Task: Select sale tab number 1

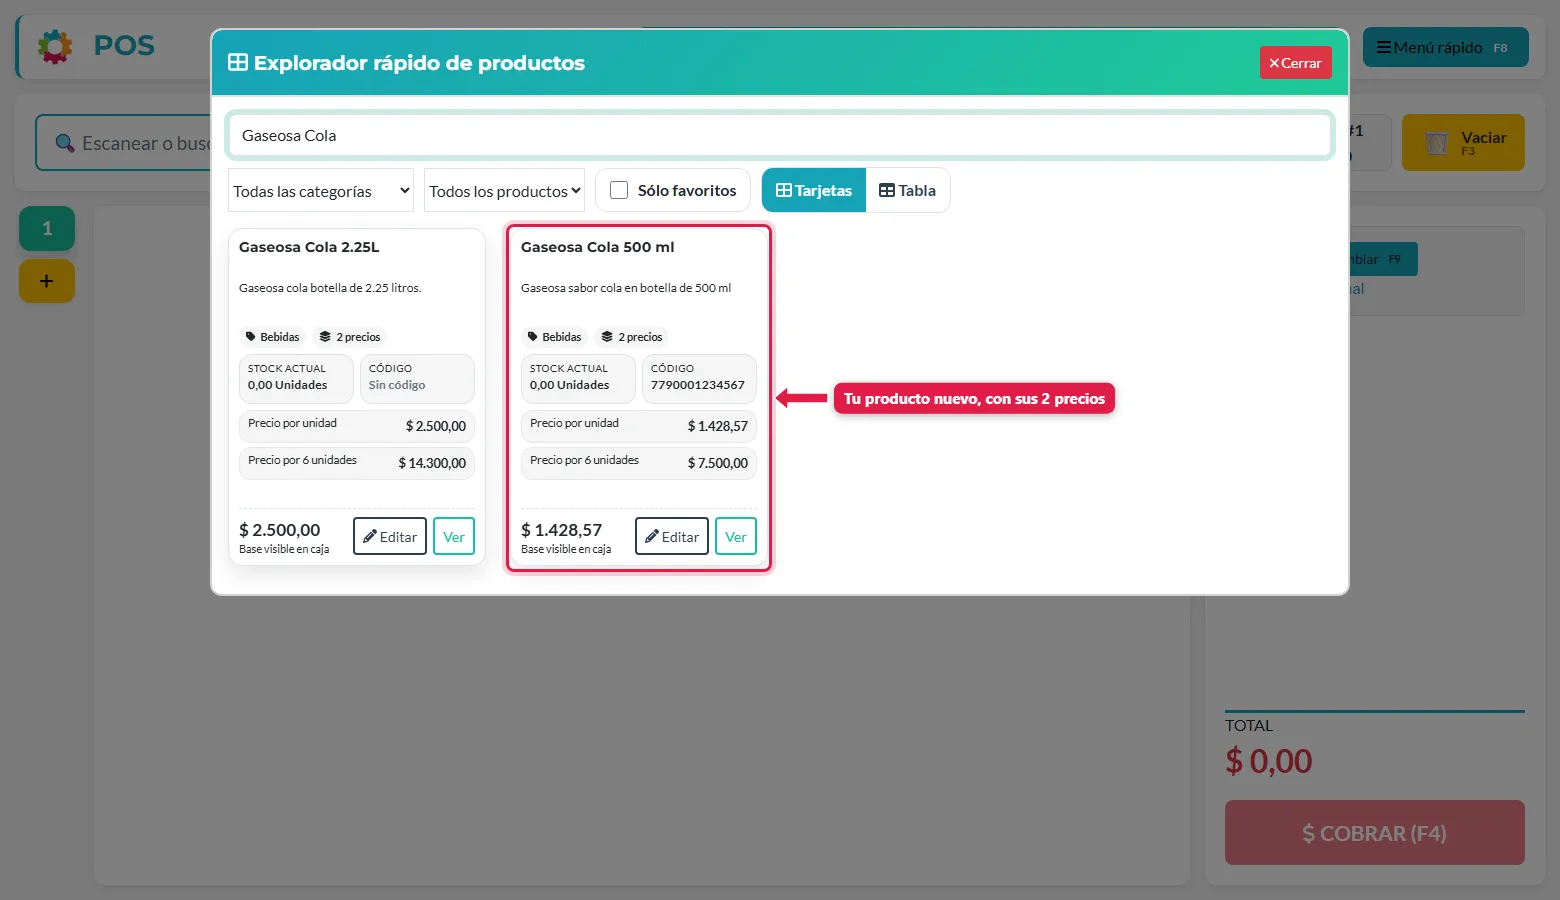Action: click(x=47, y=228)
